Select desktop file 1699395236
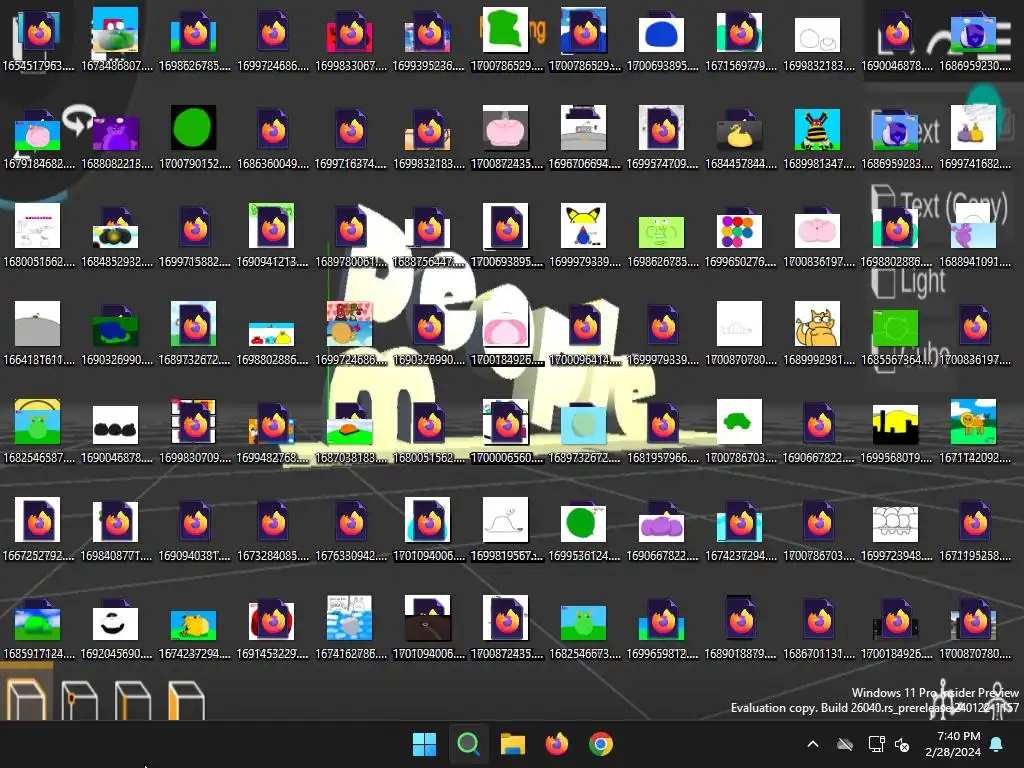Image resolution: width=1024 pixels, height=768 pixels. (x=428, y=39)
